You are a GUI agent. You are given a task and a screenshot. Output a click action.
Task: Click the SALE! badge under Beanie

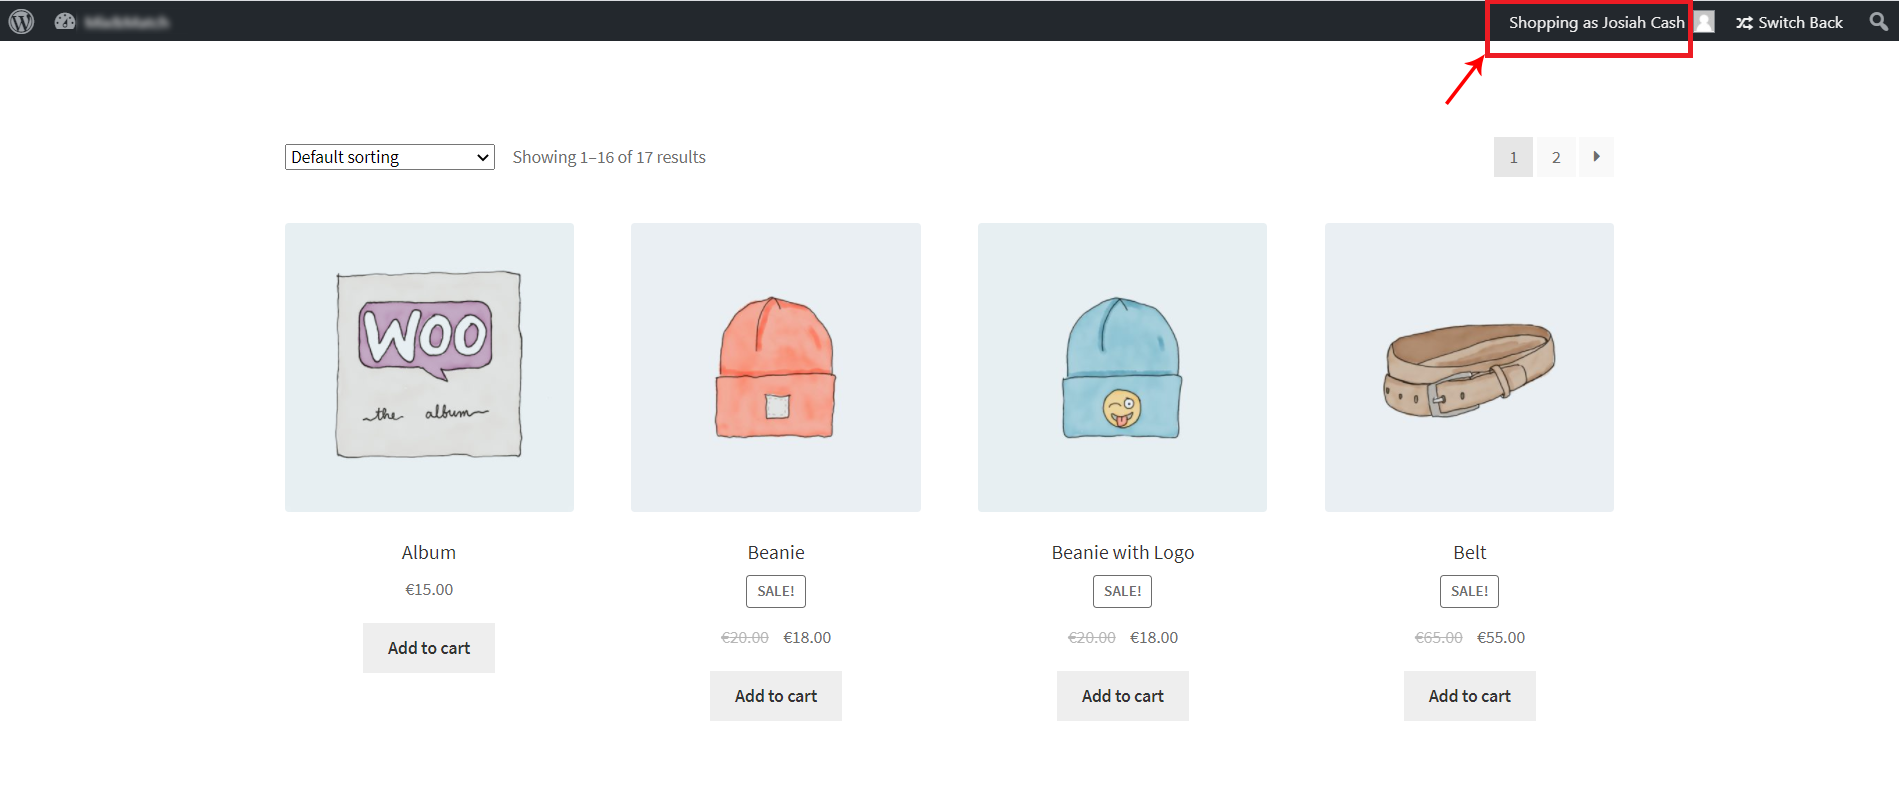[776, 591]
